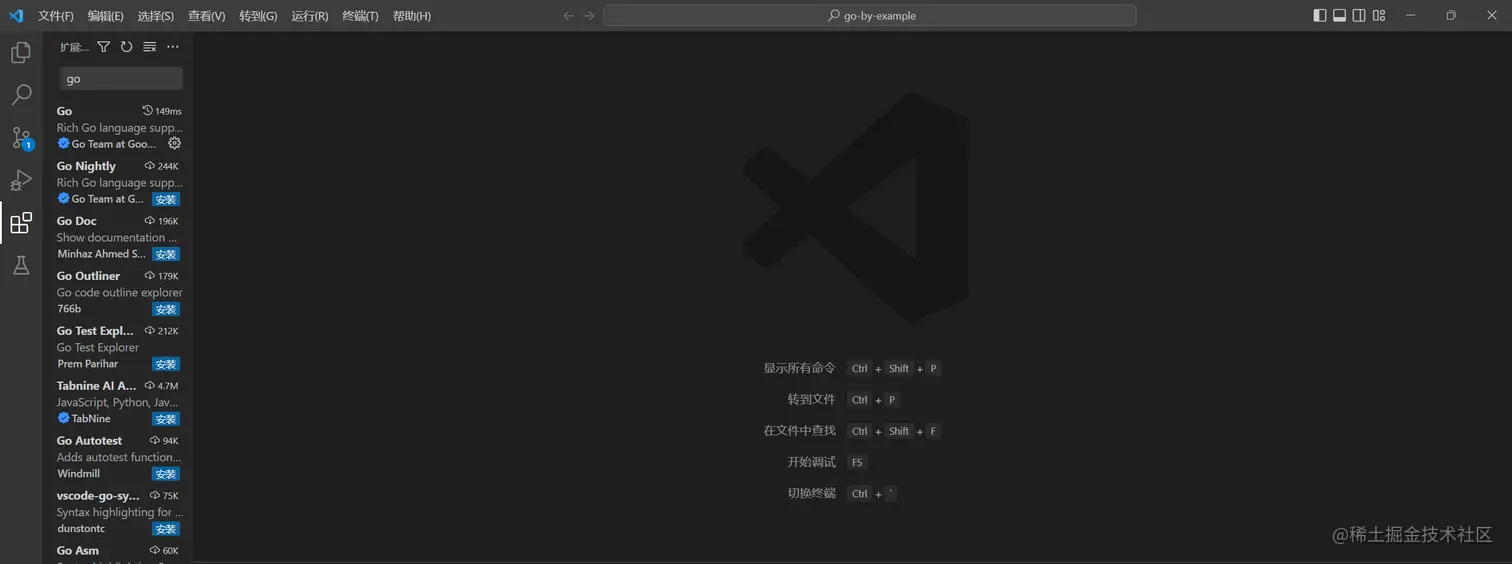Install the vscode-go-syntax extension
This screenshot has width=1512, height=564.
point(166,529)
